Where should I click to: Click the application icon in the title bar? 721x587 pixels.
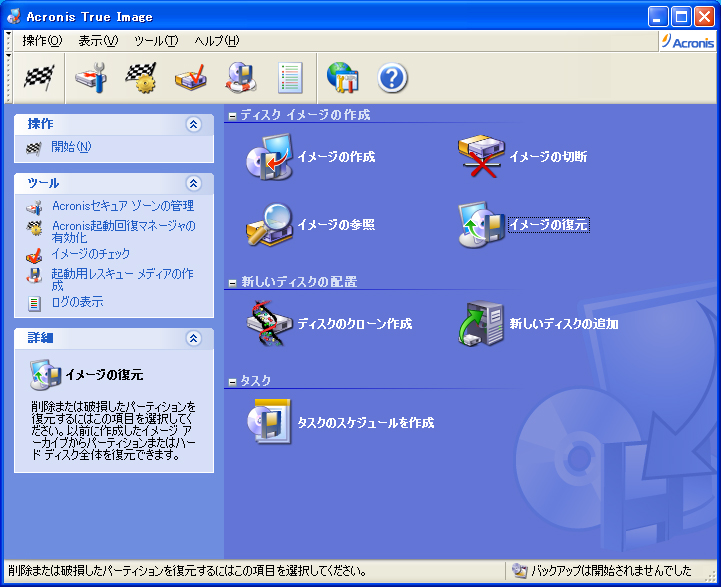point(14,16)
